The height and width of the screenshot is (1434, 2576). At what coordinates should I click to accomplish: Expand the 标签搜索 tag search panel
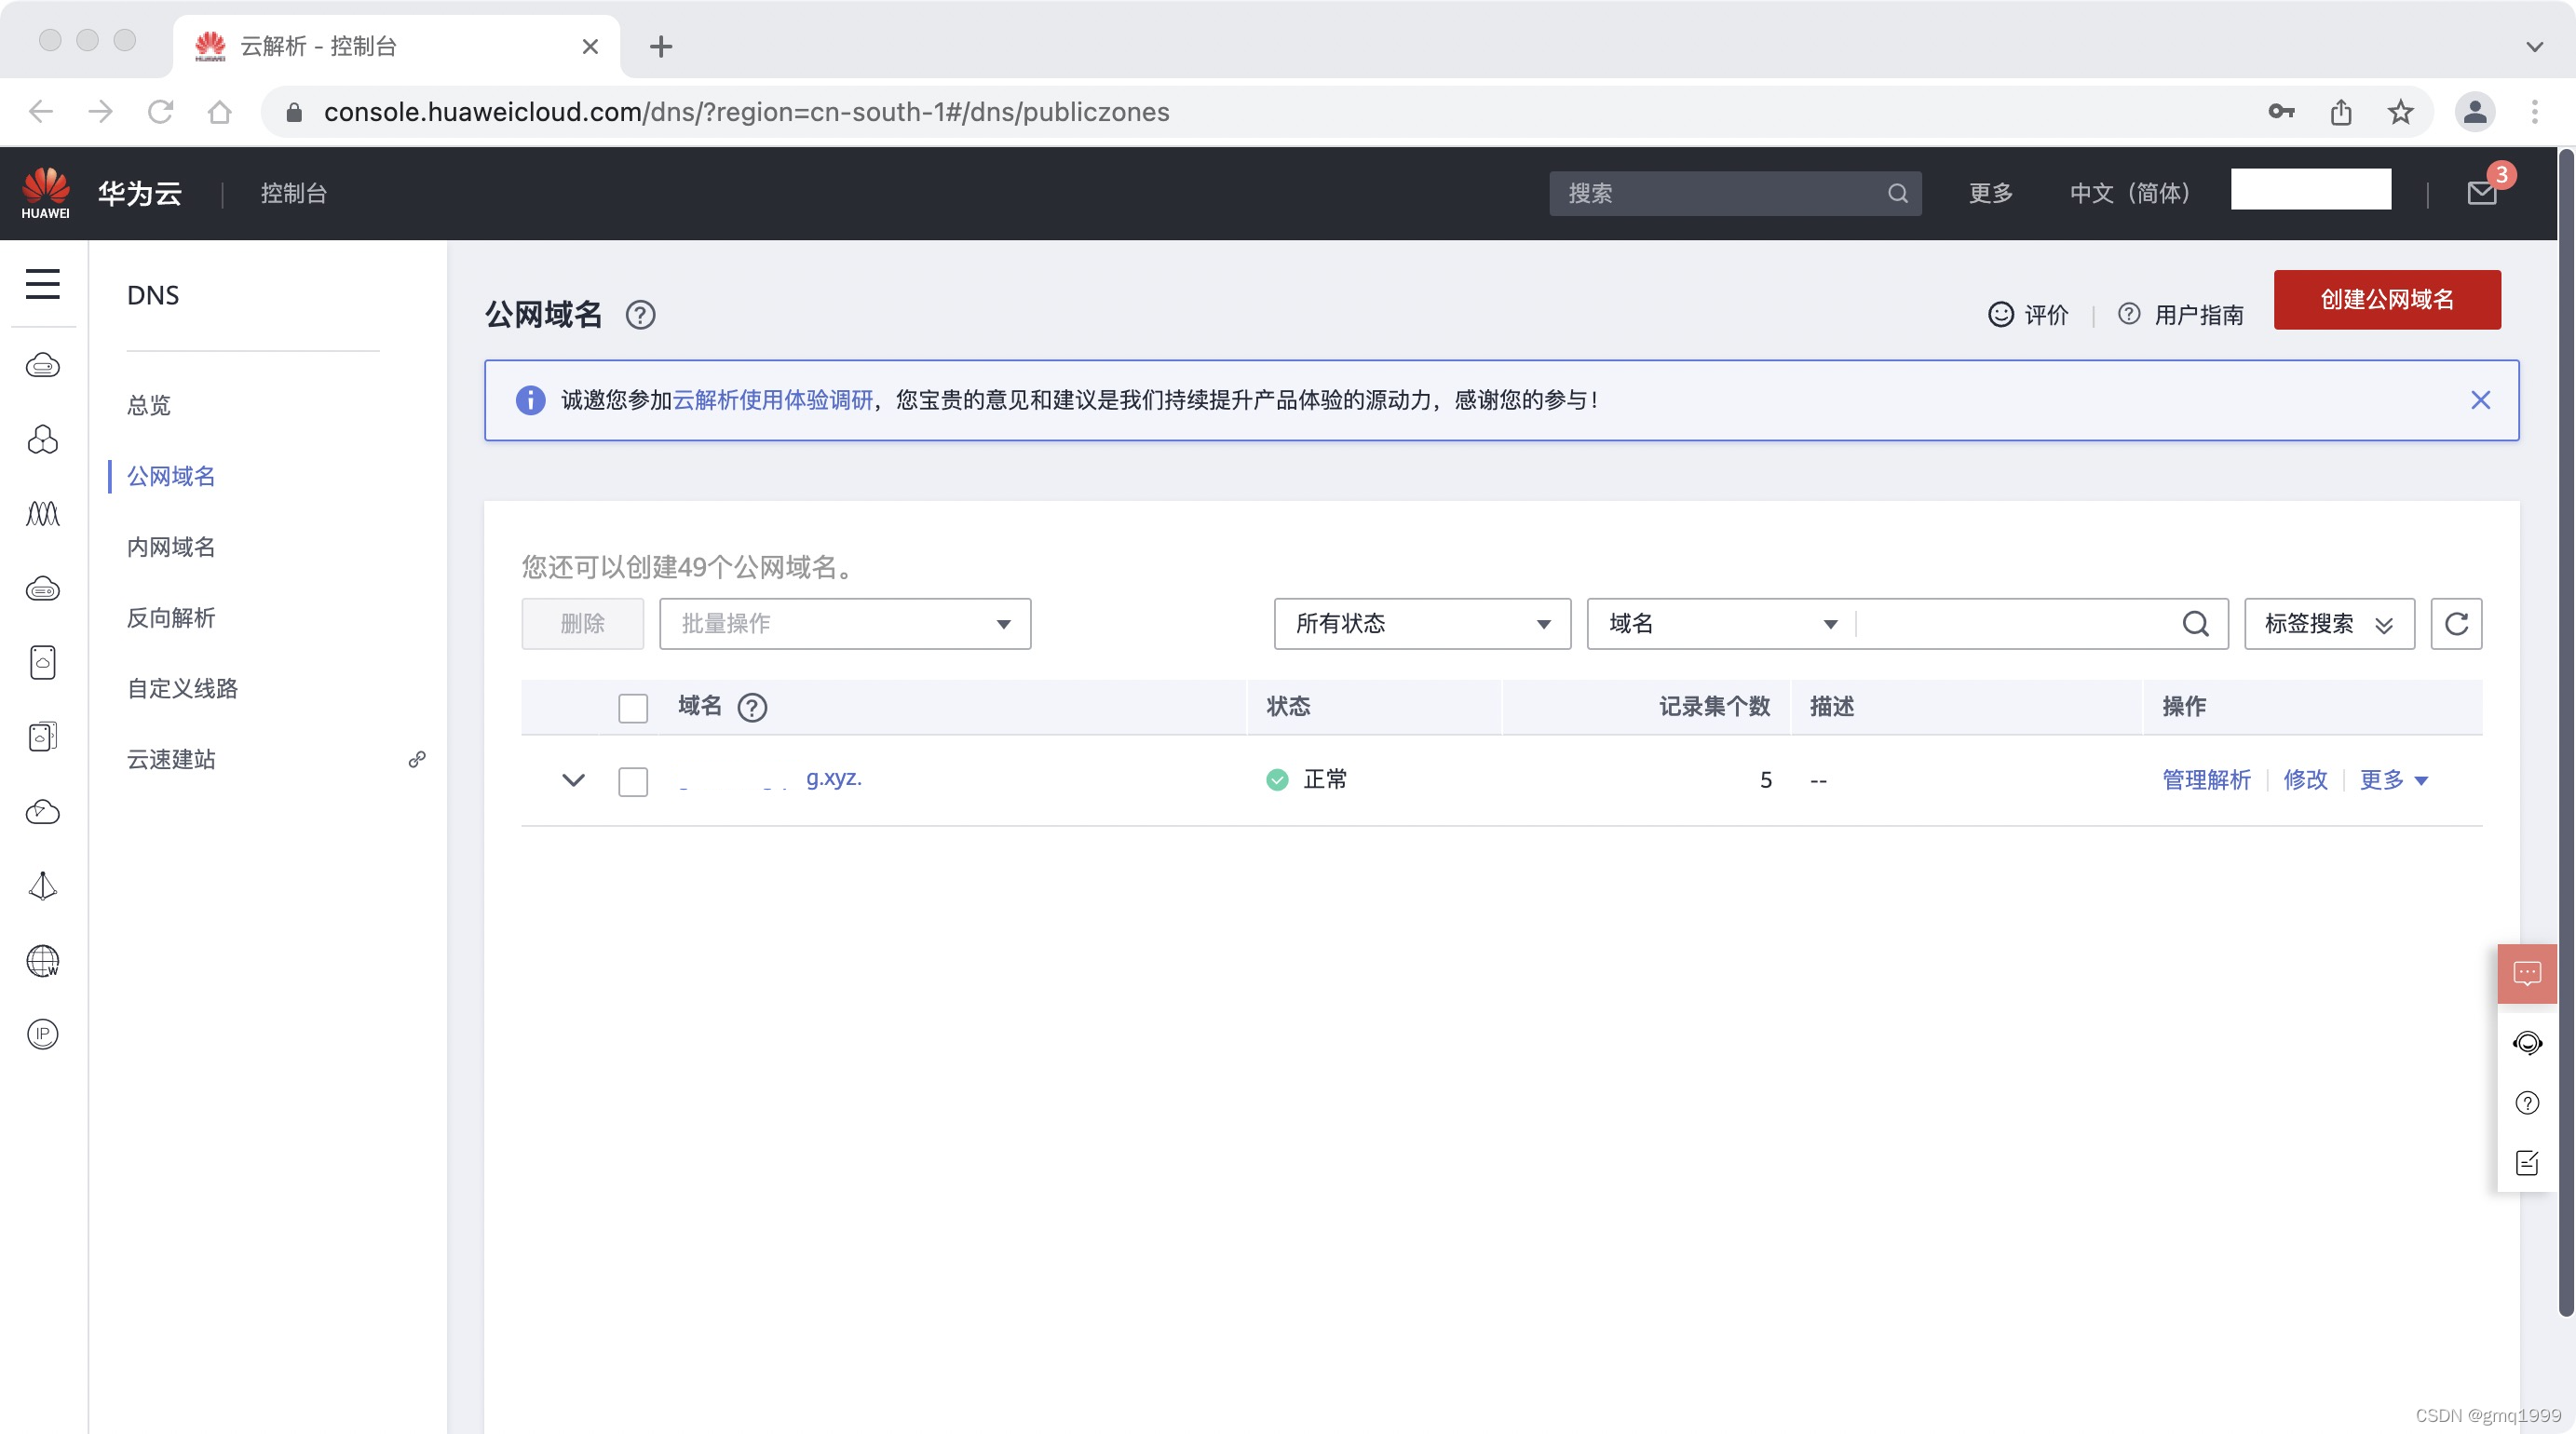(2328, 624)
